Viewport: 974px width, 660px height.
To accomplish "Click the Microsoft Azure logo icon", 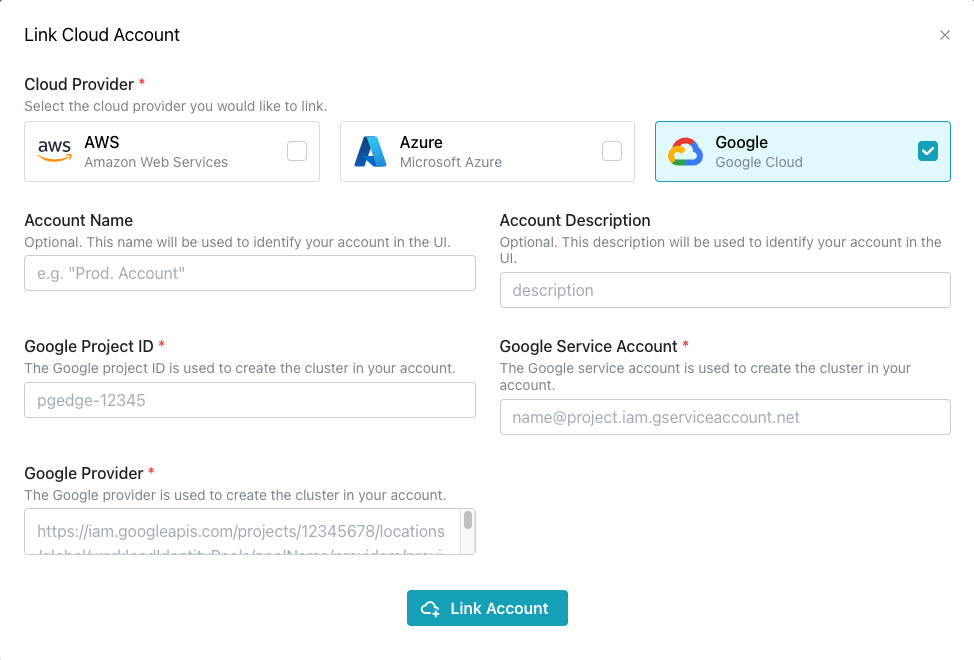I will click(370, 151).
